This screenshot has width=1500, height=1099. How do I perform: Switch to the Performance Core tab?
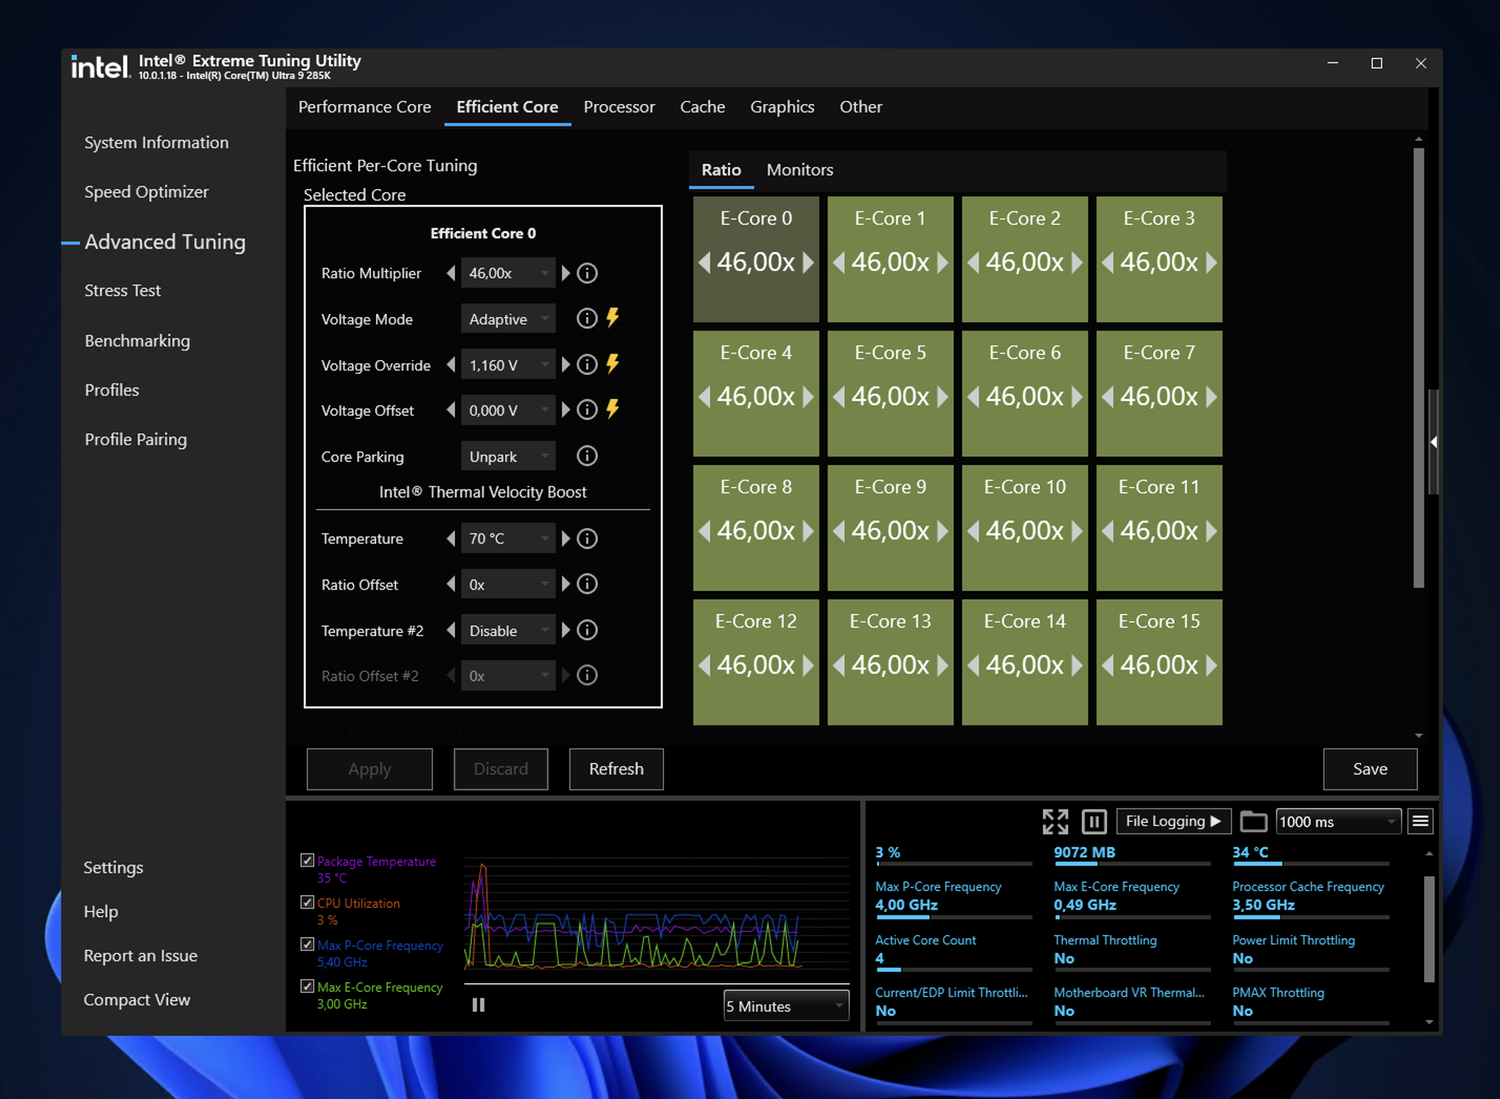[364, 107]
